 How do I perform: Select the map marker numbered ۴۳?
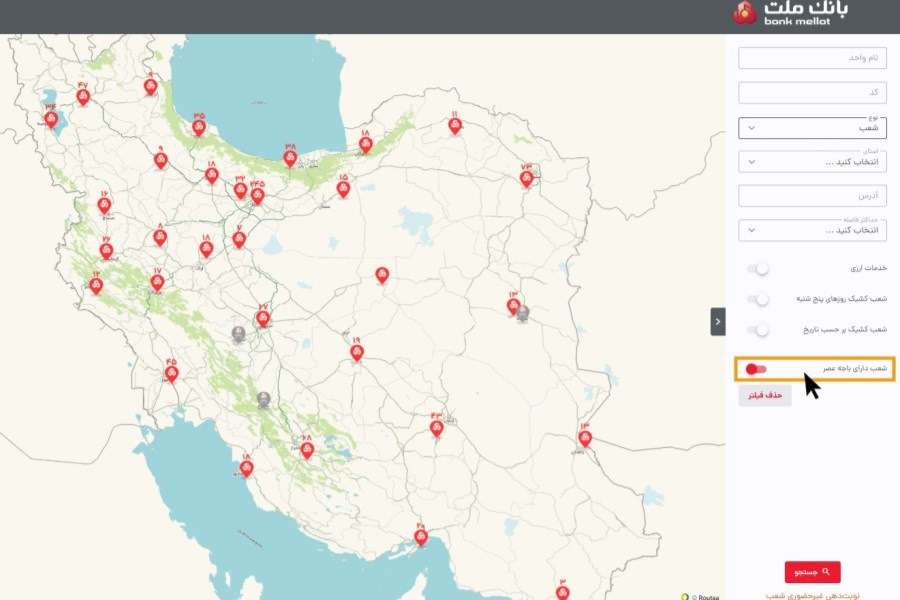tap(436, 428)
